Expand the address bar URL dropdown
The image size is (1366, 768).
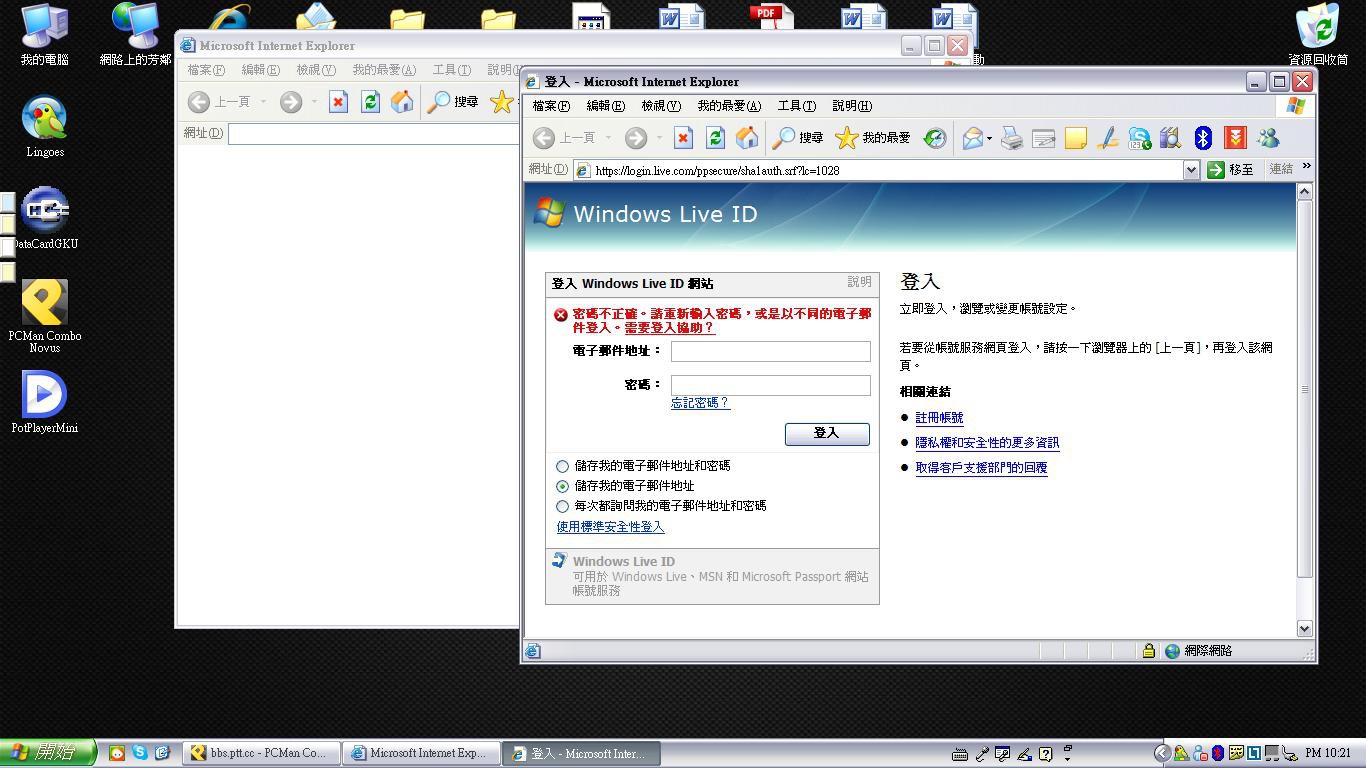[x=1191, y=170]
